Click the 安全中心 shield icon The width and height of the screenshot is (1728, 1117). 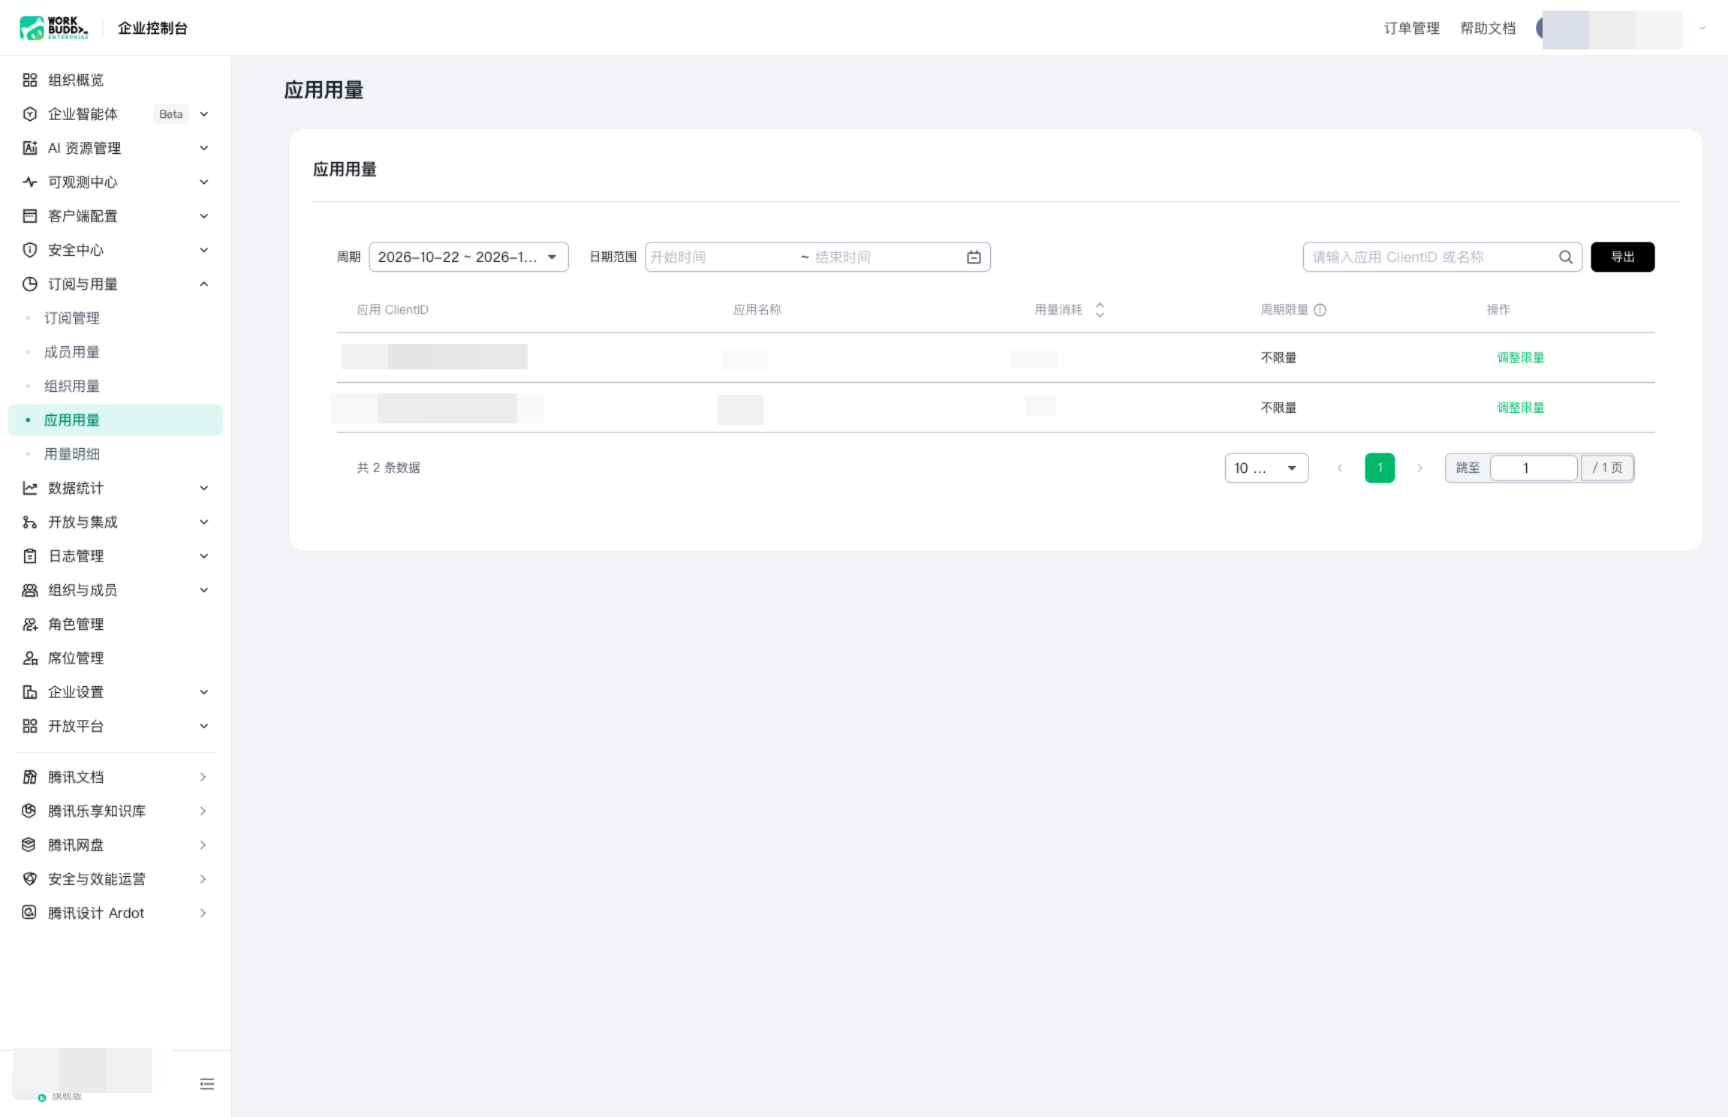pos(30,250)
